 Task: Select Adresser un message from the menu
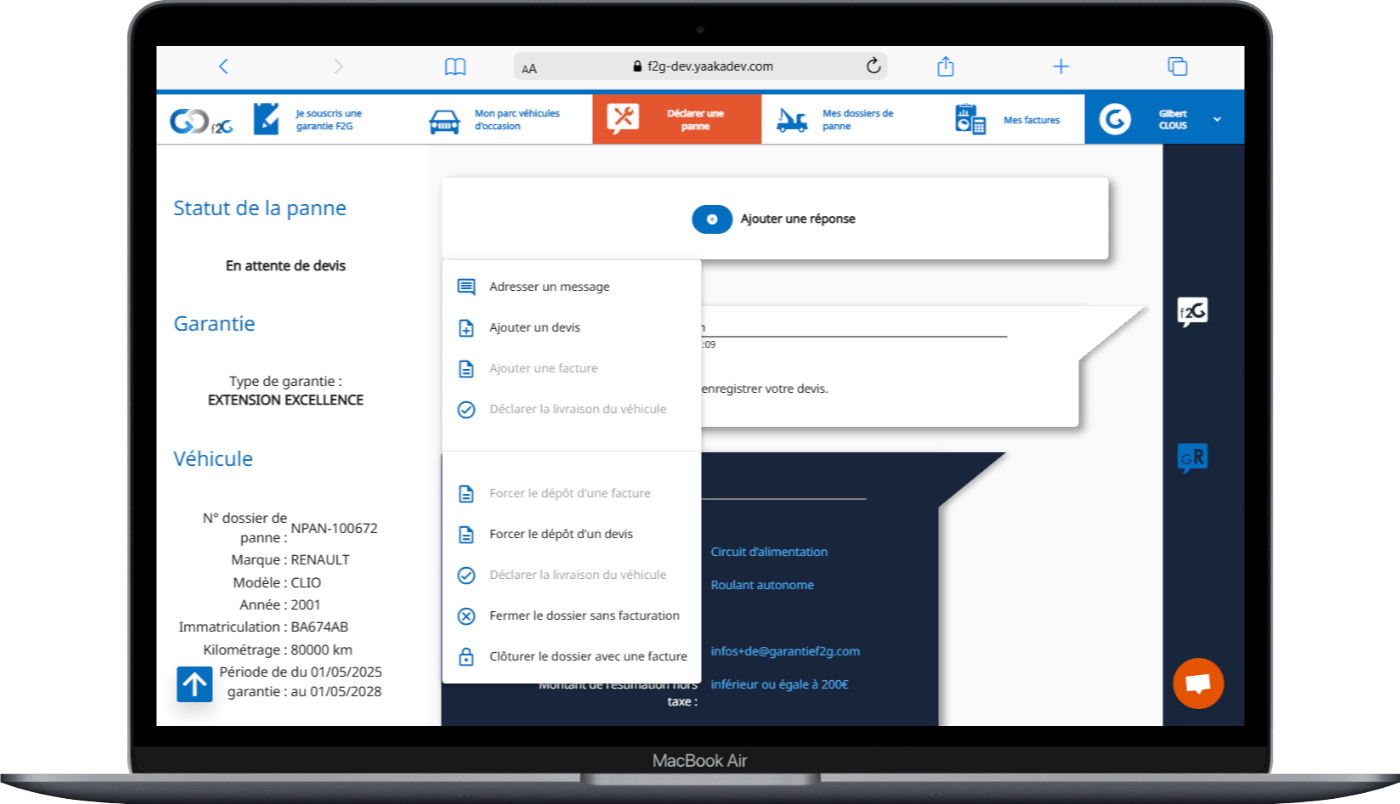[x=549, y=287]
